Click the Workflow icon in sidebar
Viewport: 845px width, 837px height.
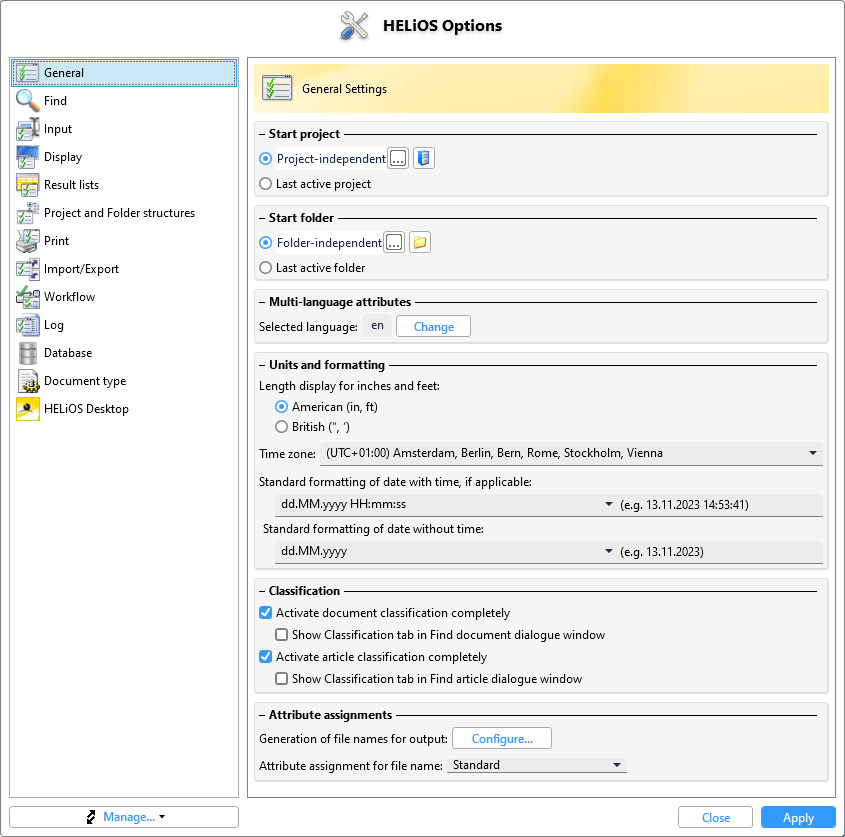(x=27, y=297)
